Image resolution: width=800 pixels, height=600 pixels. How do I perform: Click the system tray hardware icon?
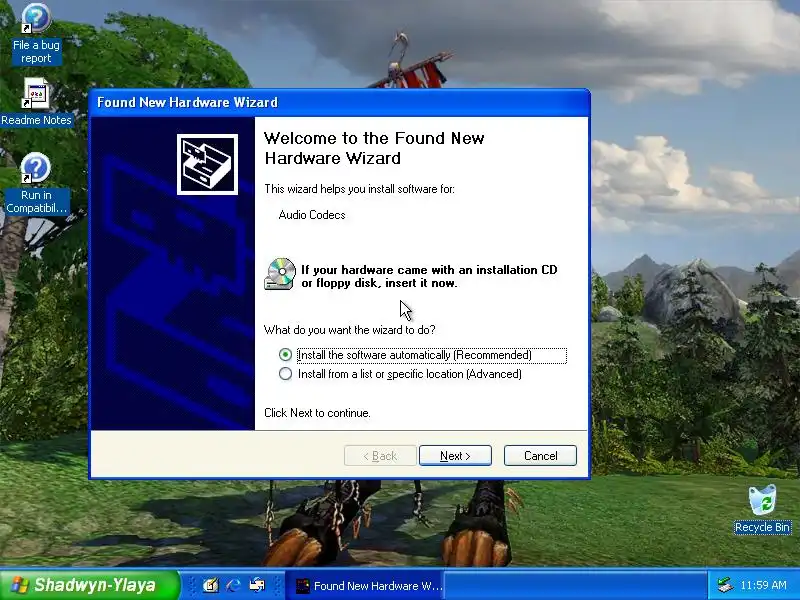pyautogui.click(x=724, y=585)
